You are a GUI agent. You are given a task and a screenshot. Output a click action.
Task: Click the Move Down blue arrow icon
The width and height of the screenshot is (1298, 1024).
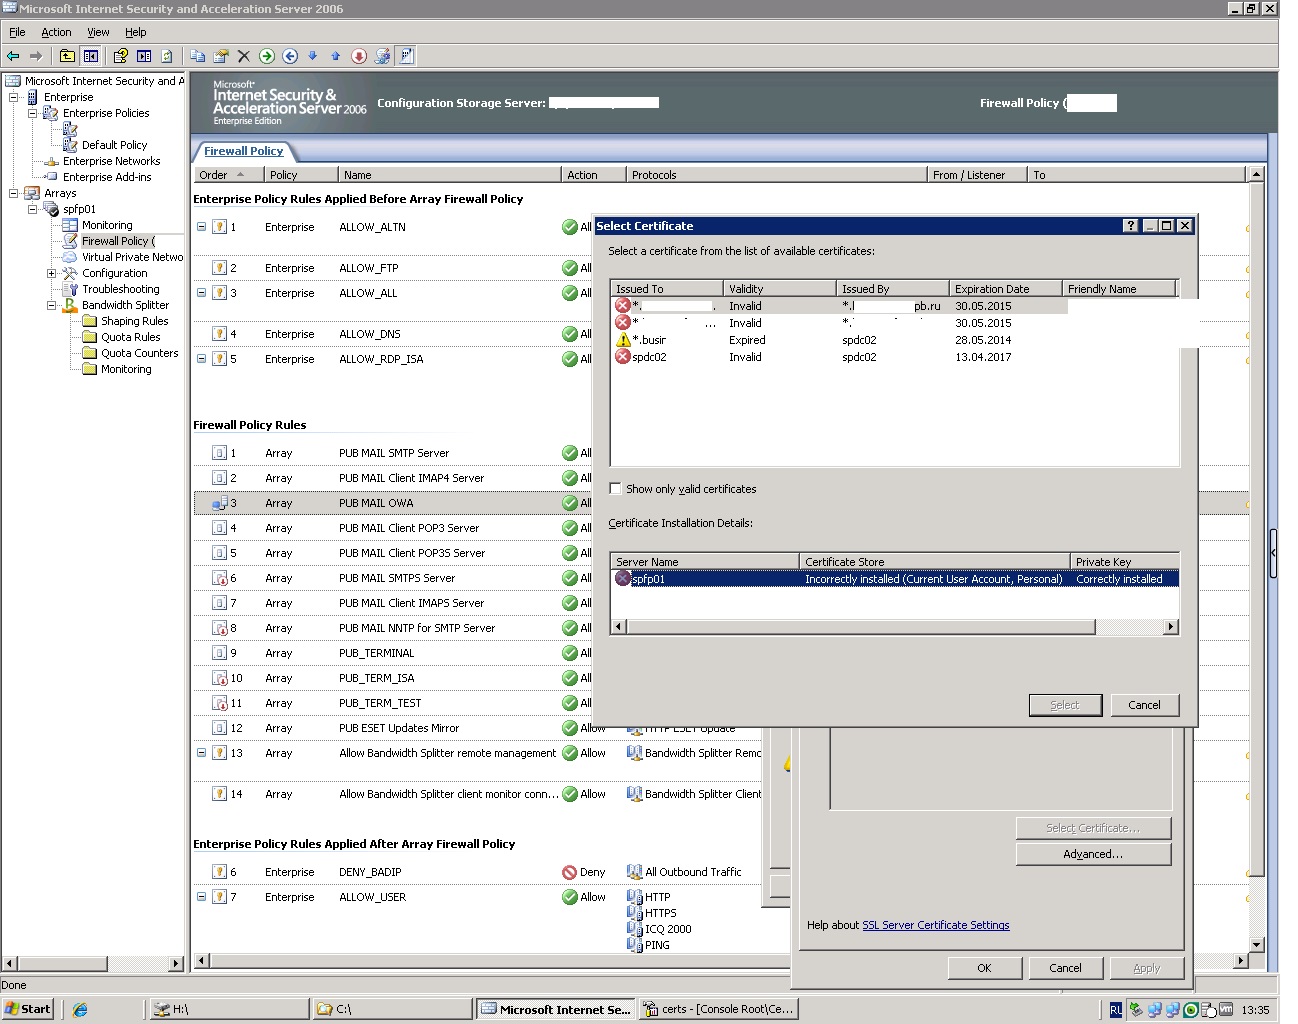pyautogui.click(x=313, y=56)
